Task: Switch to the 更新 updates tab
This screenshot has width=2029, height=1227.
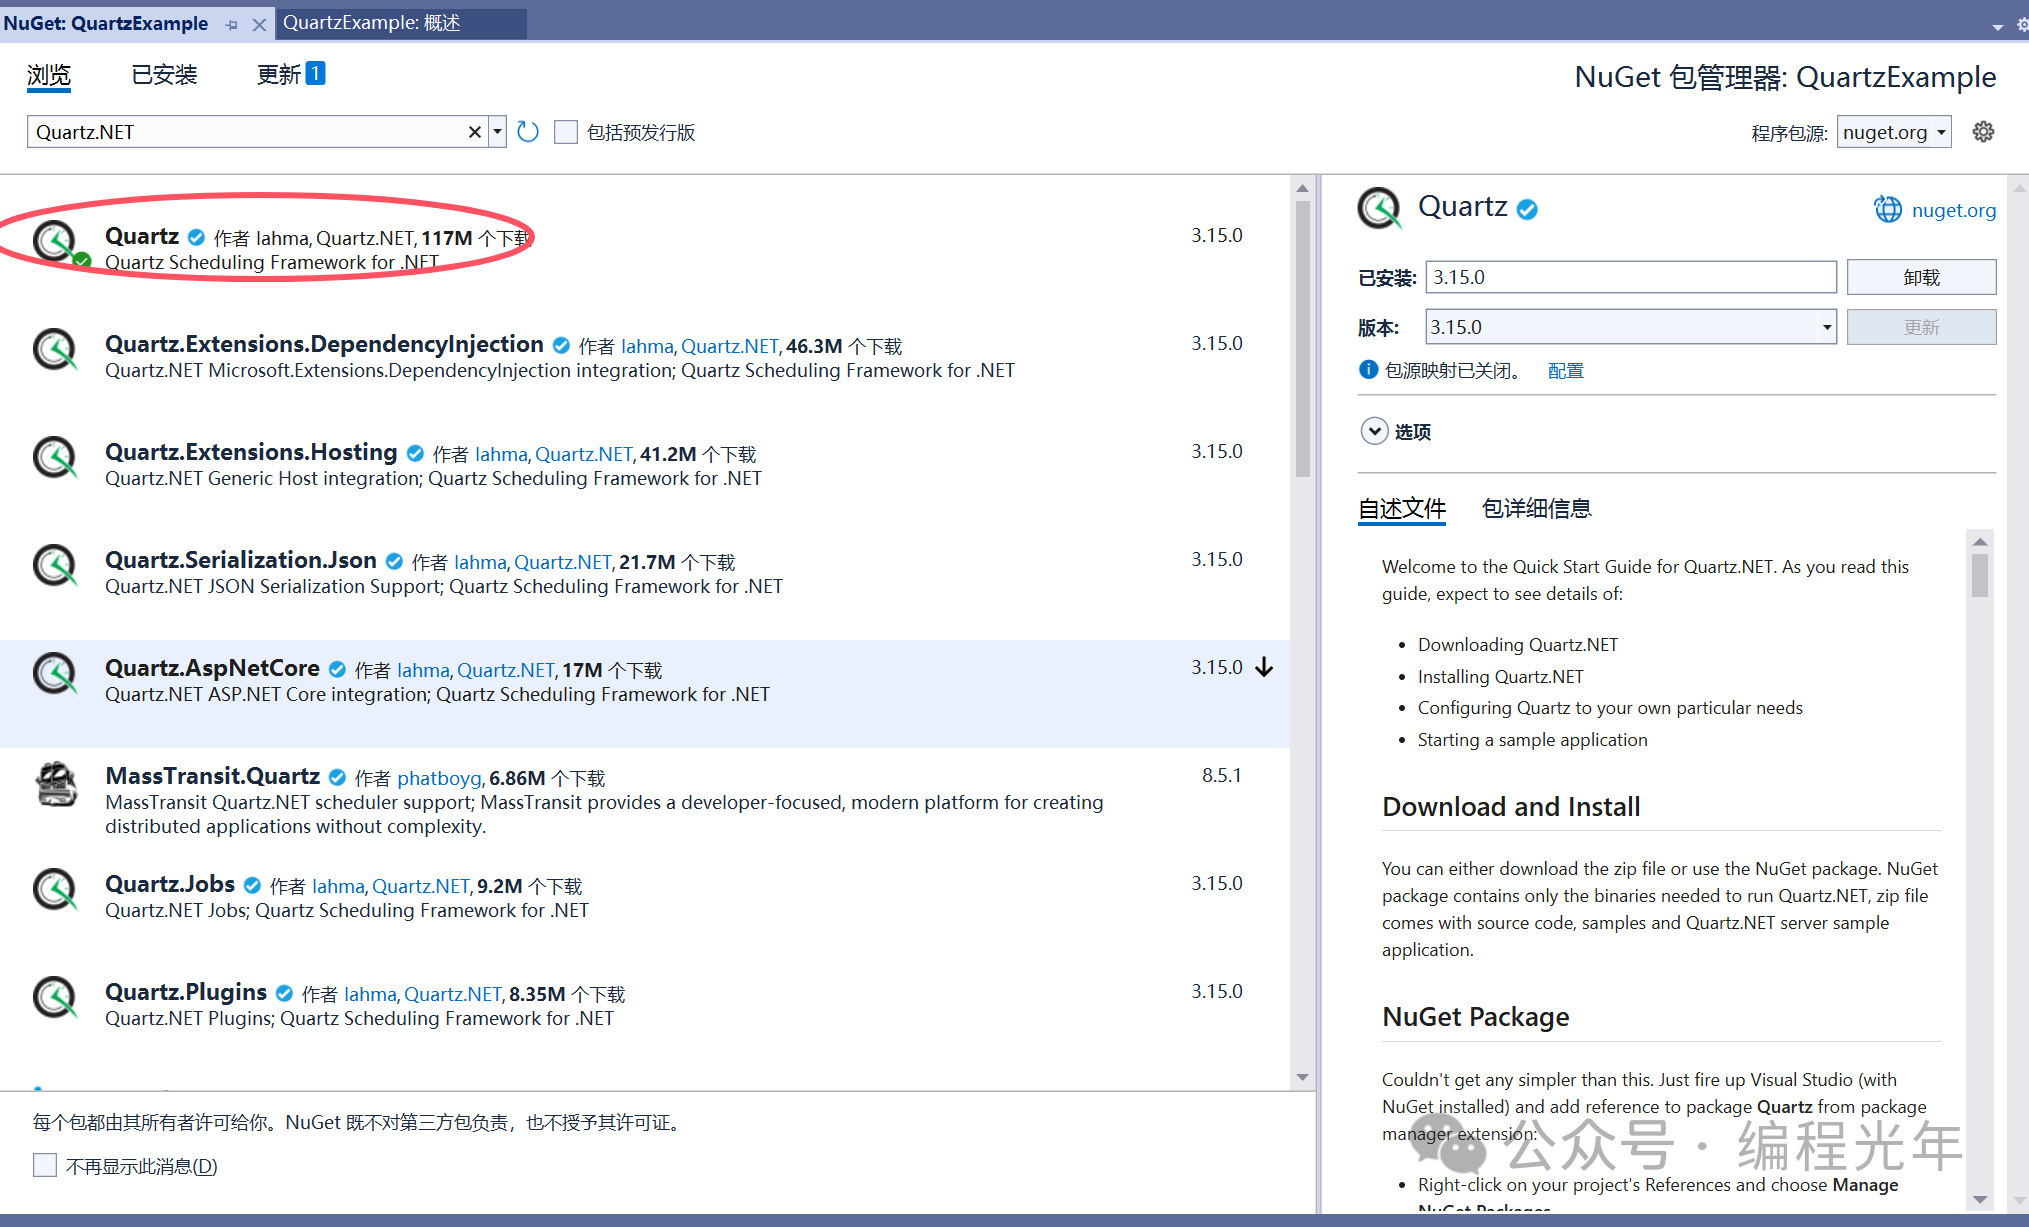Action: (279, 75)
